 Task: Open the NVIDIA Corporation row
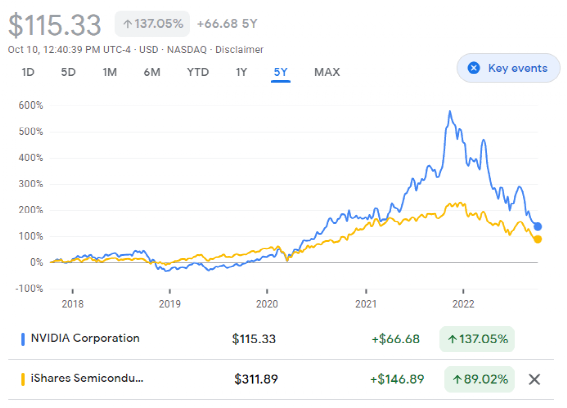(281, 339)
